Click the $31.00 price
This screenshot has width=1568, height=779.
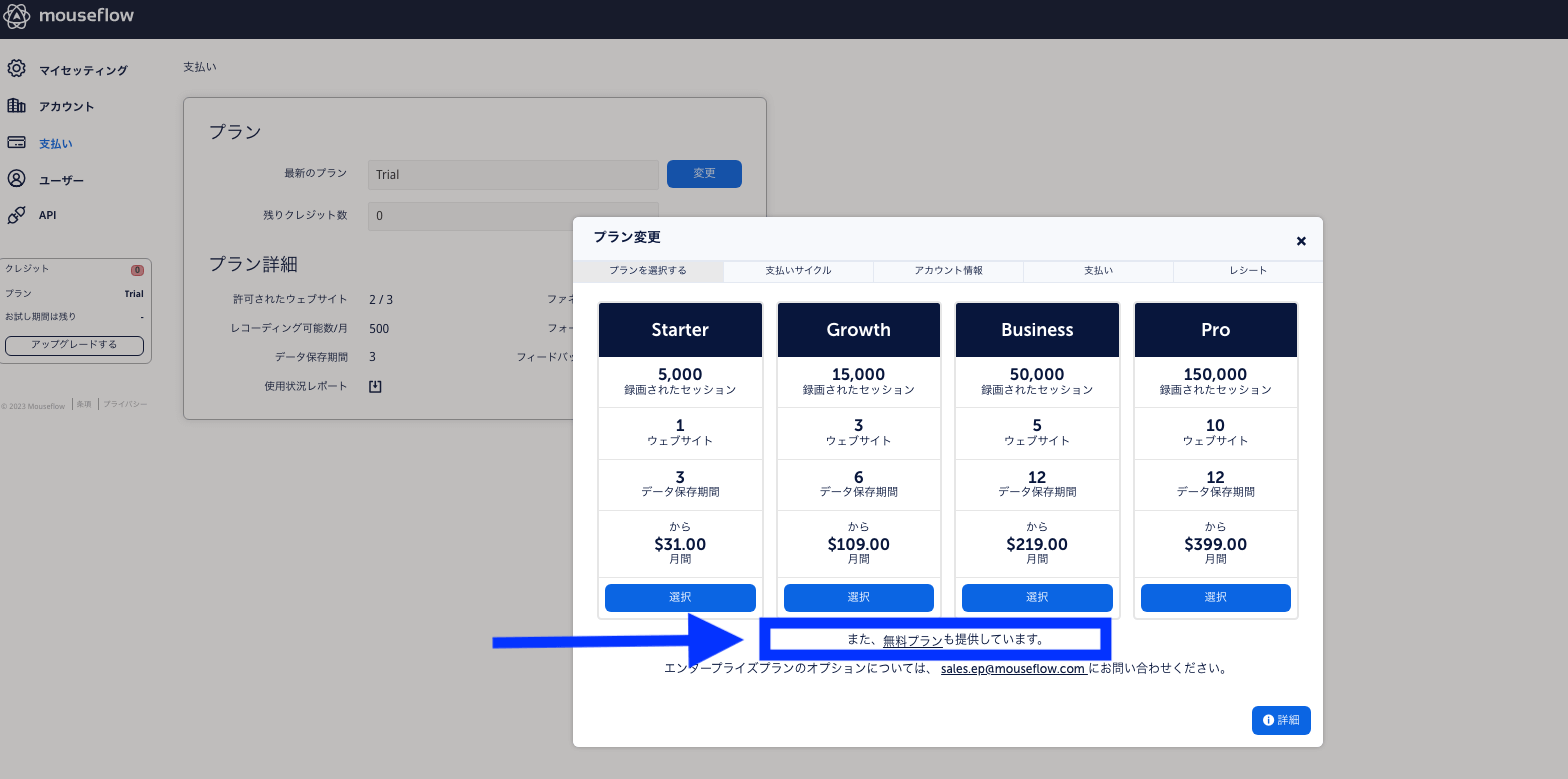pos(680,545)
